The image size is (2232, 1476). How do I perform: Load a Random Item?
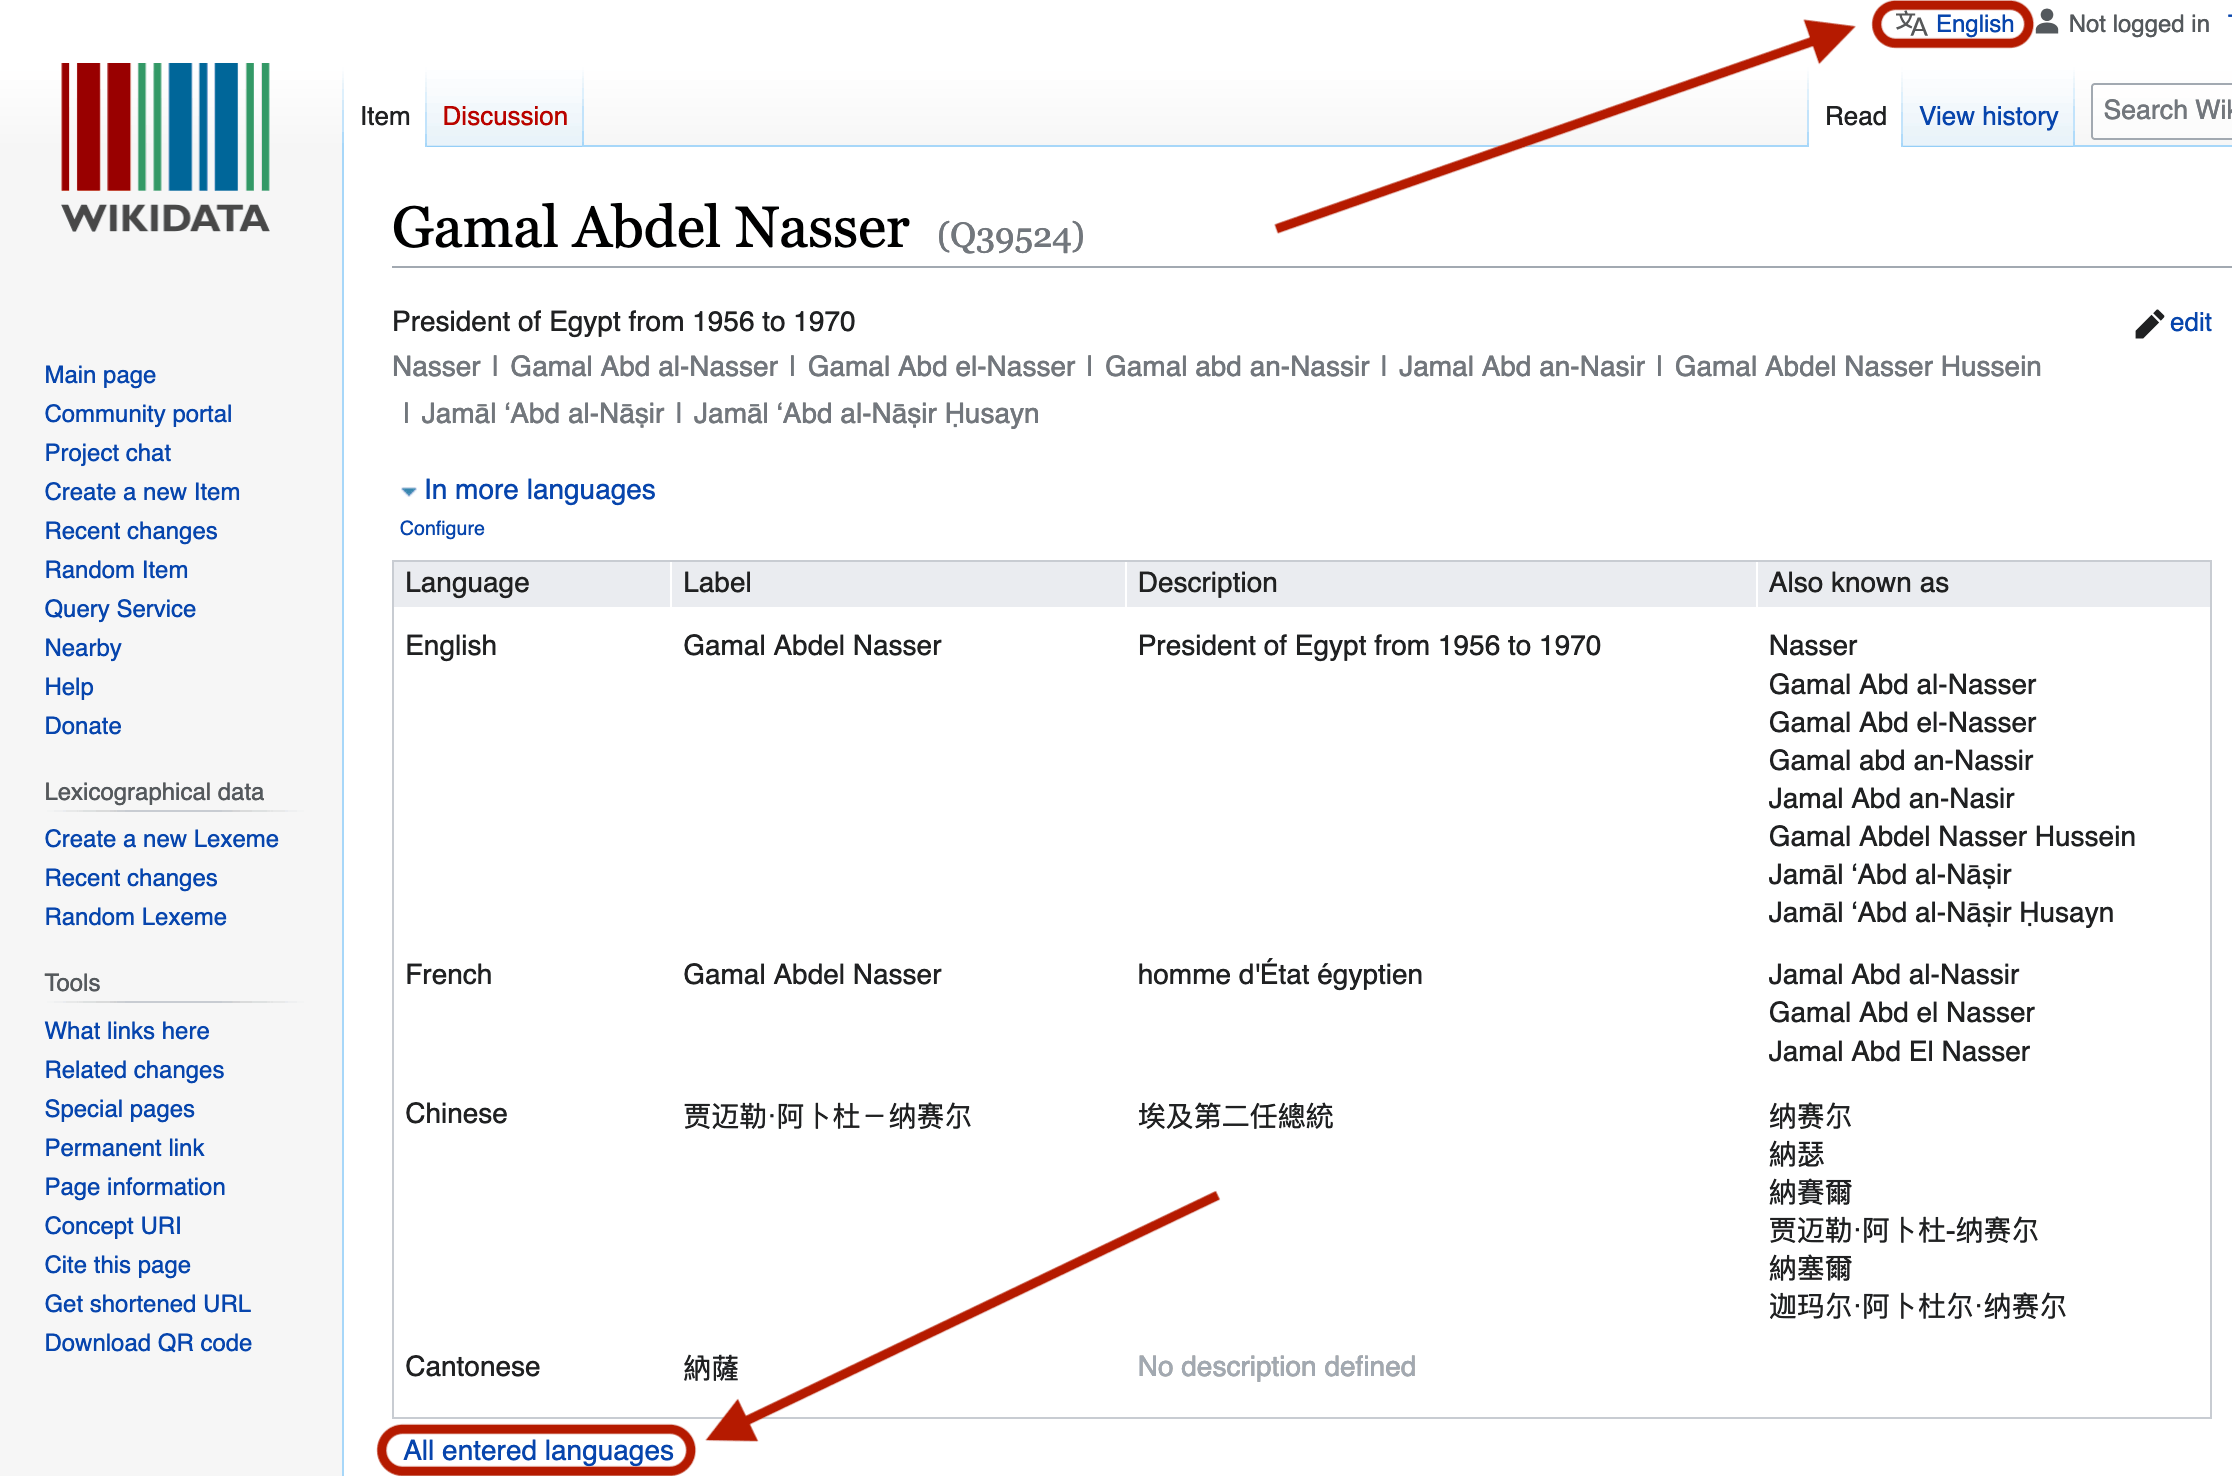click(x=116, y=570)
